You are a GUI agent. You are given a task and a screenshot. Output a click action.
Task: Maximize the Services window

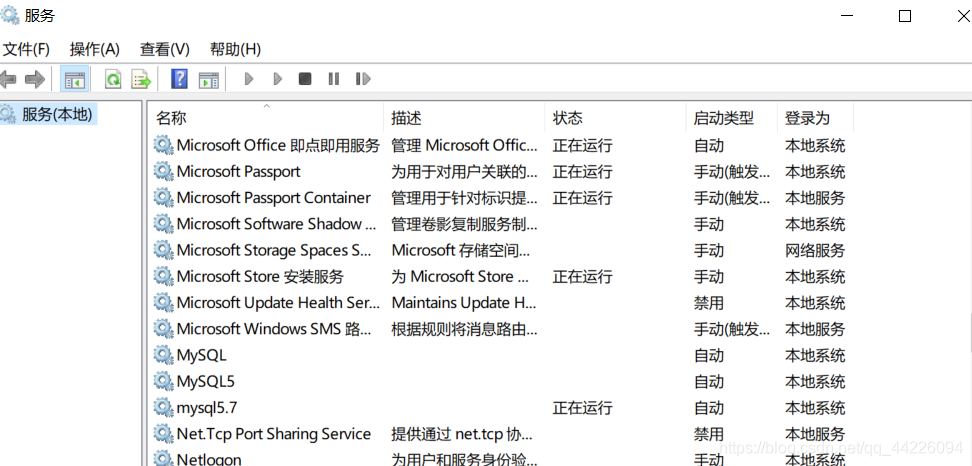(905, 16)
